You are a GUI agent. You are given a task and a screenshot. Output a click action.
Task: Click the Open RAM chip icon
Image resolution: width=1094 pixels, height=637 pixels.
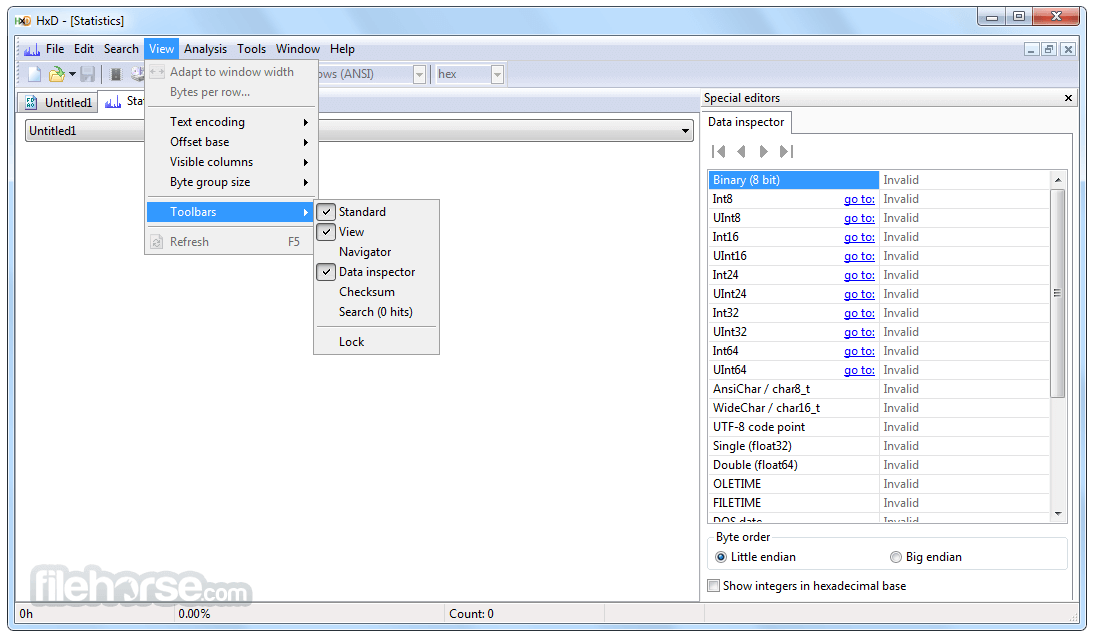coord(116,74)
